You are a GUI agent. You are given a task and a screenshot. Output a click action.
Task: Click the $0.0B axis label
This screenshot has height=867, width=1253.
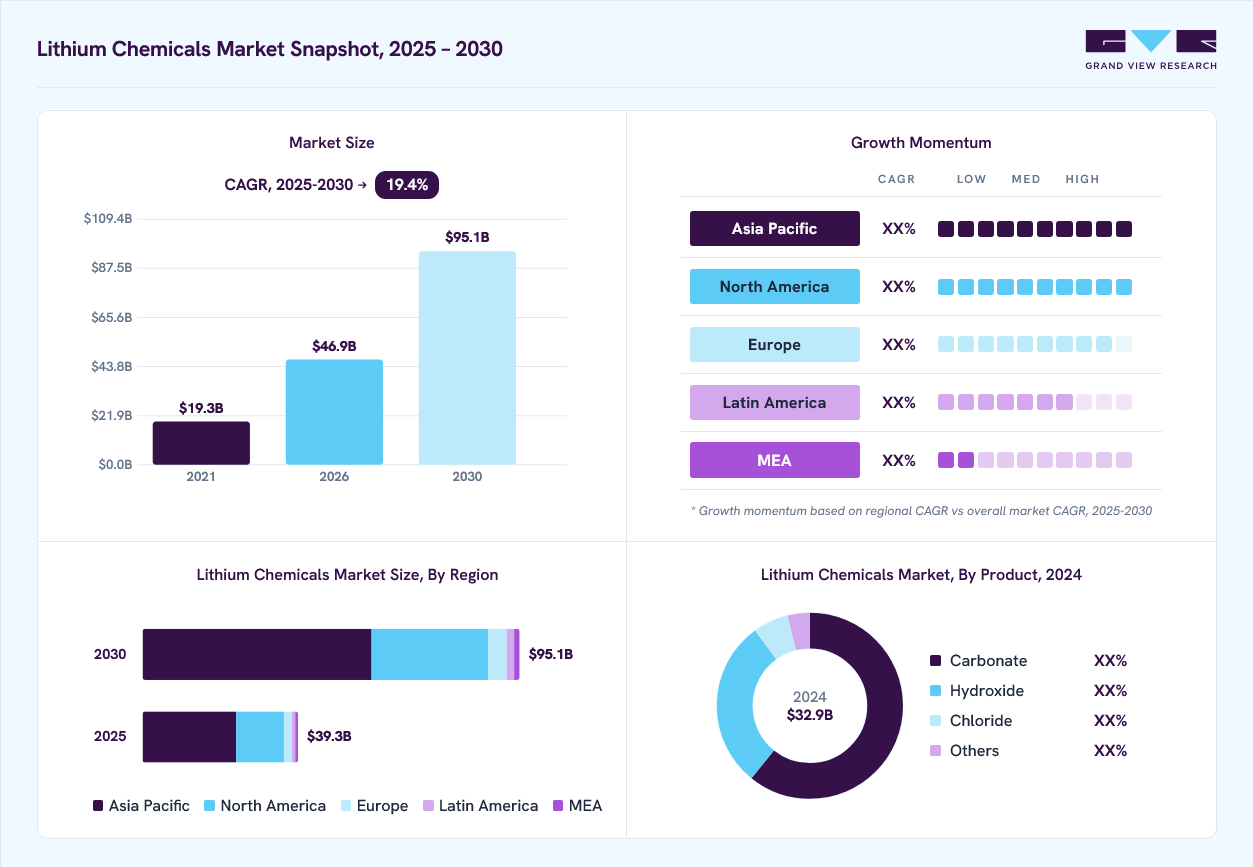tap(114, 464)
